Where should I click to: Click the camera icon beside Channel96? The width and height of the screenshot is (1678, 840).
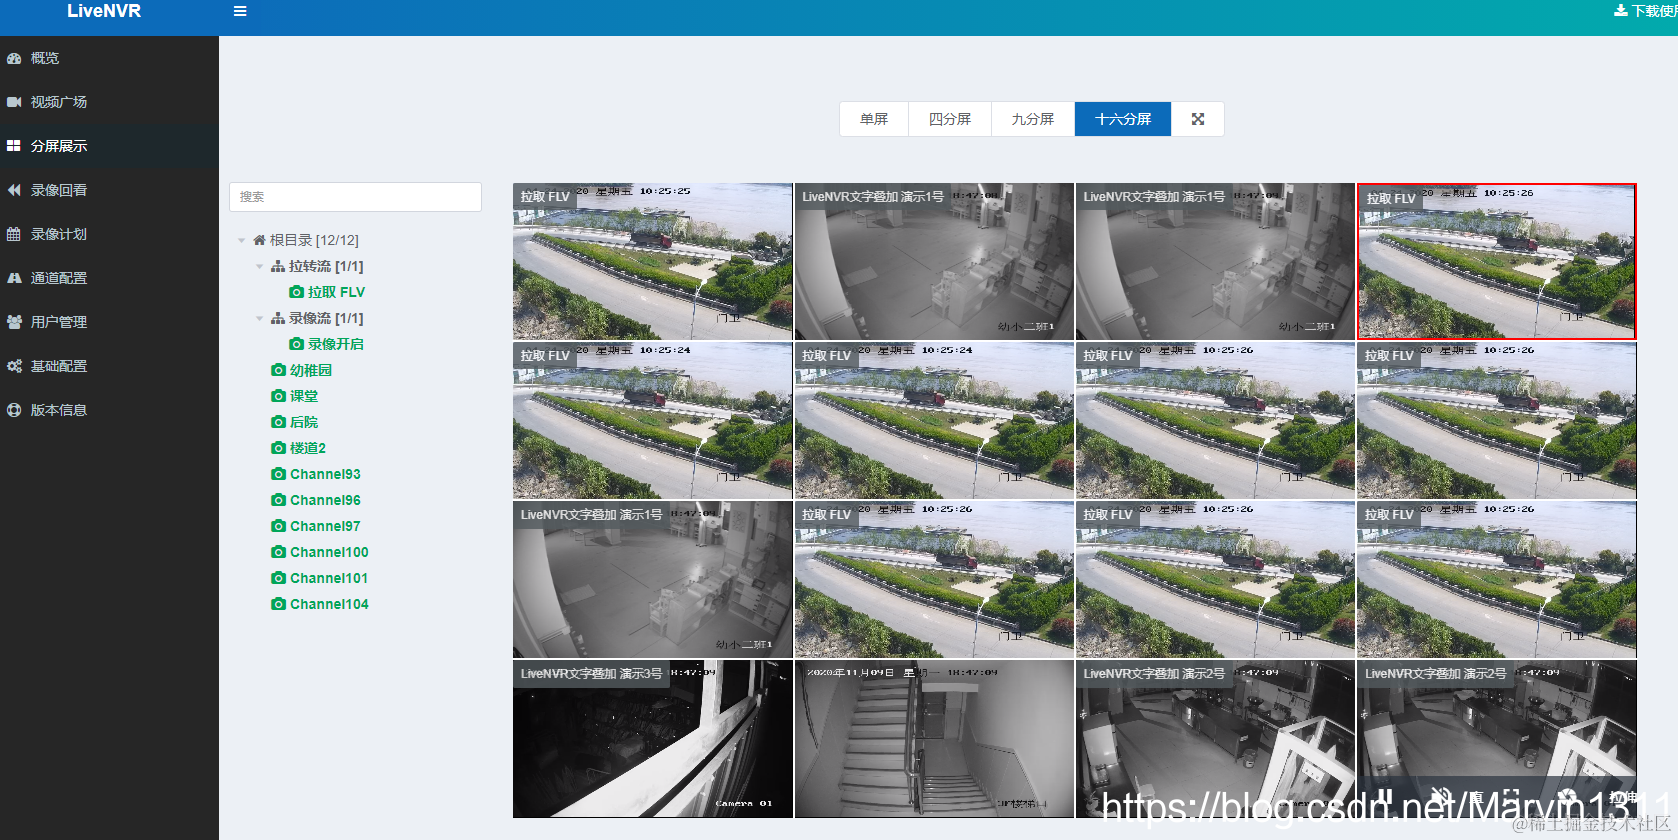(x=278, y=500)
